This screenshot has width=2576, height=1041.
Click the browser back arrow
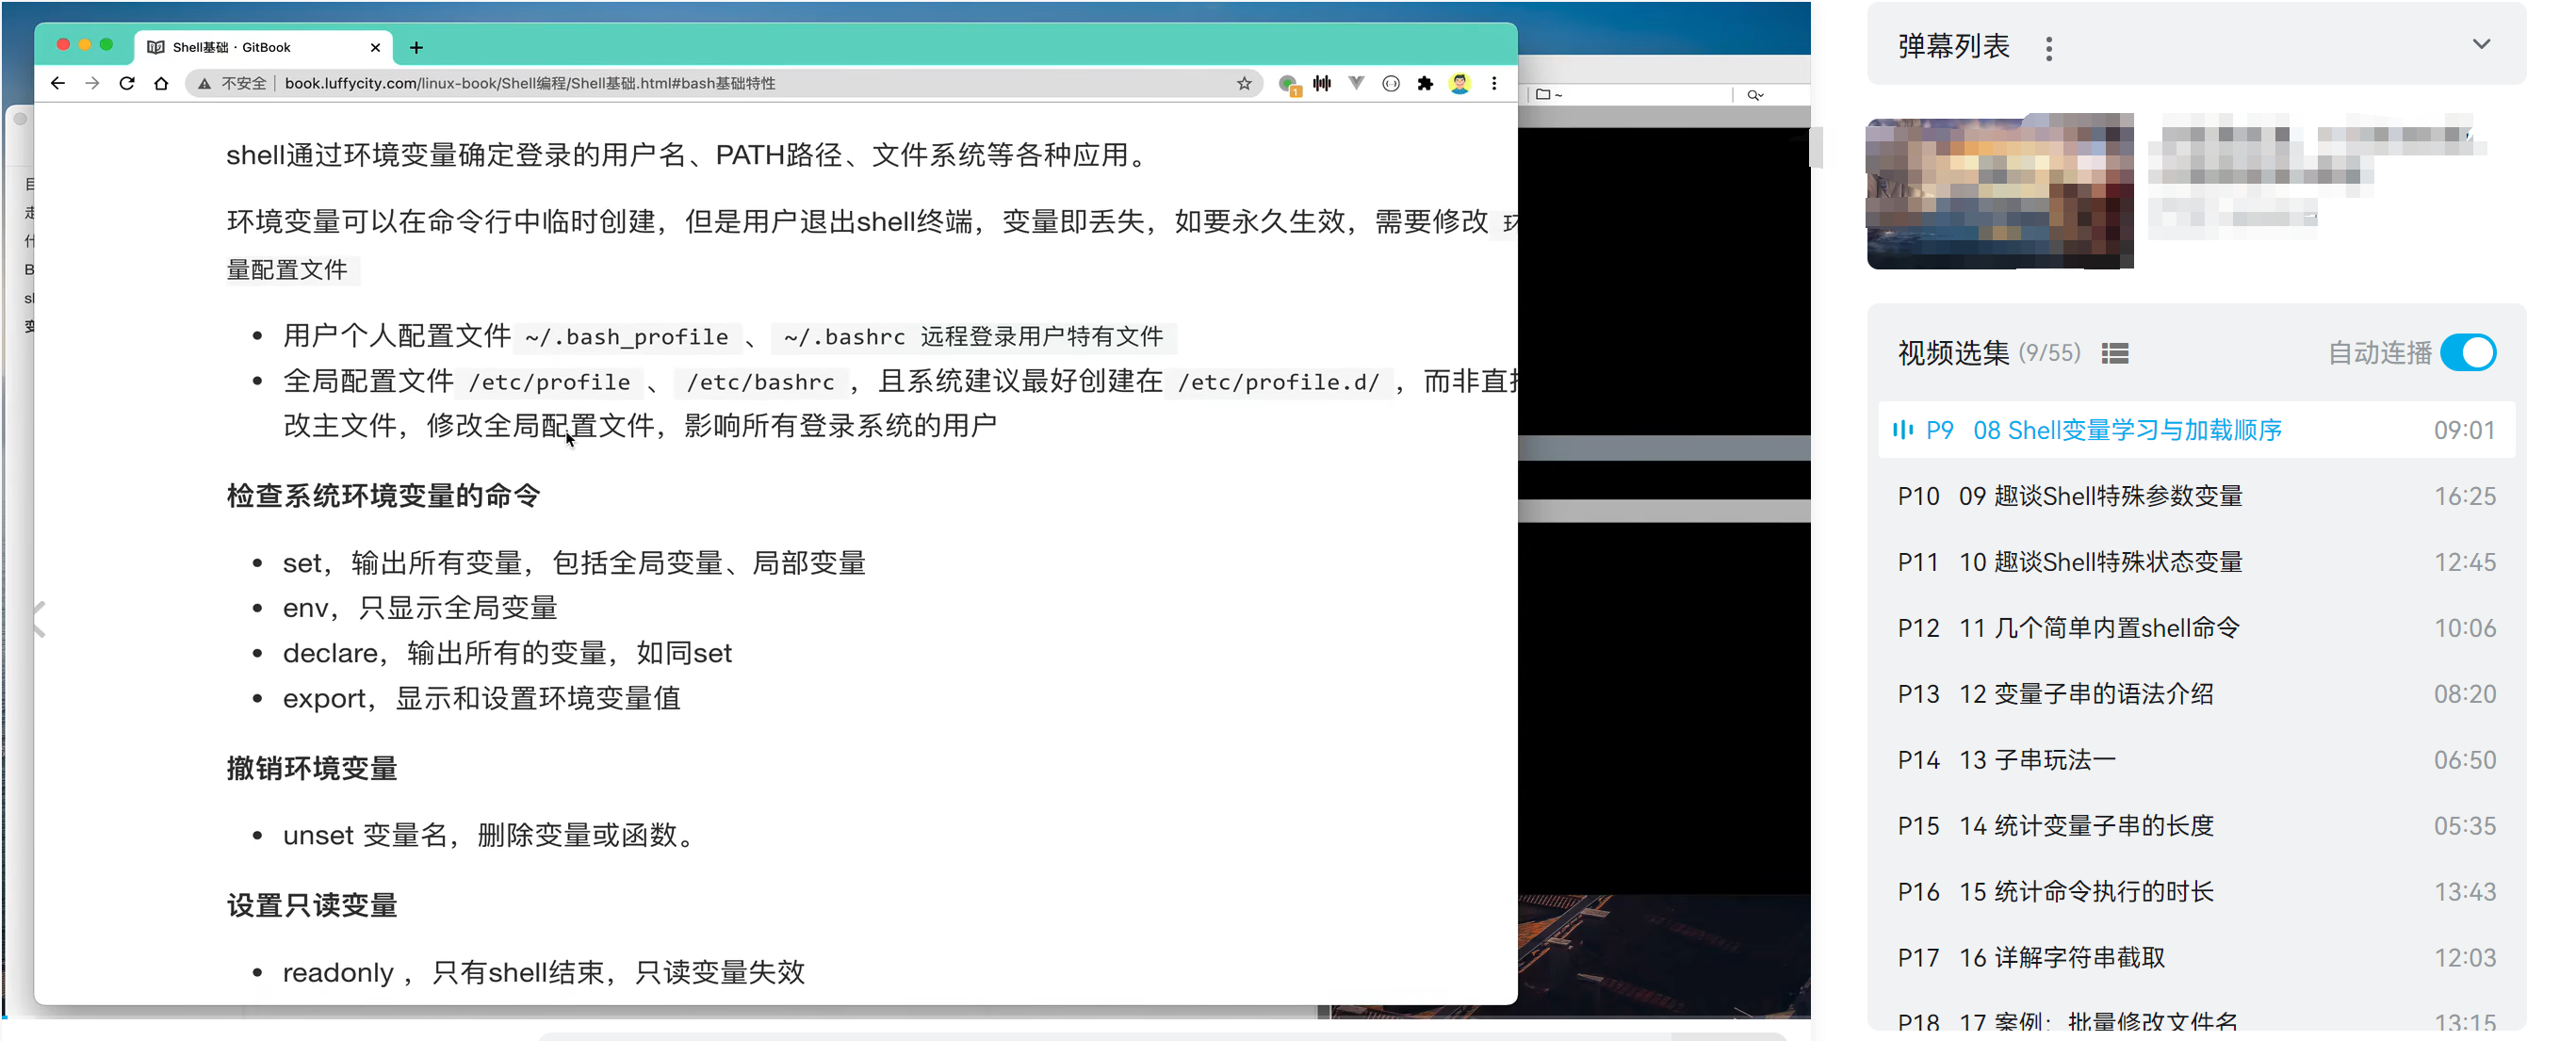click(x=58, y=83)
